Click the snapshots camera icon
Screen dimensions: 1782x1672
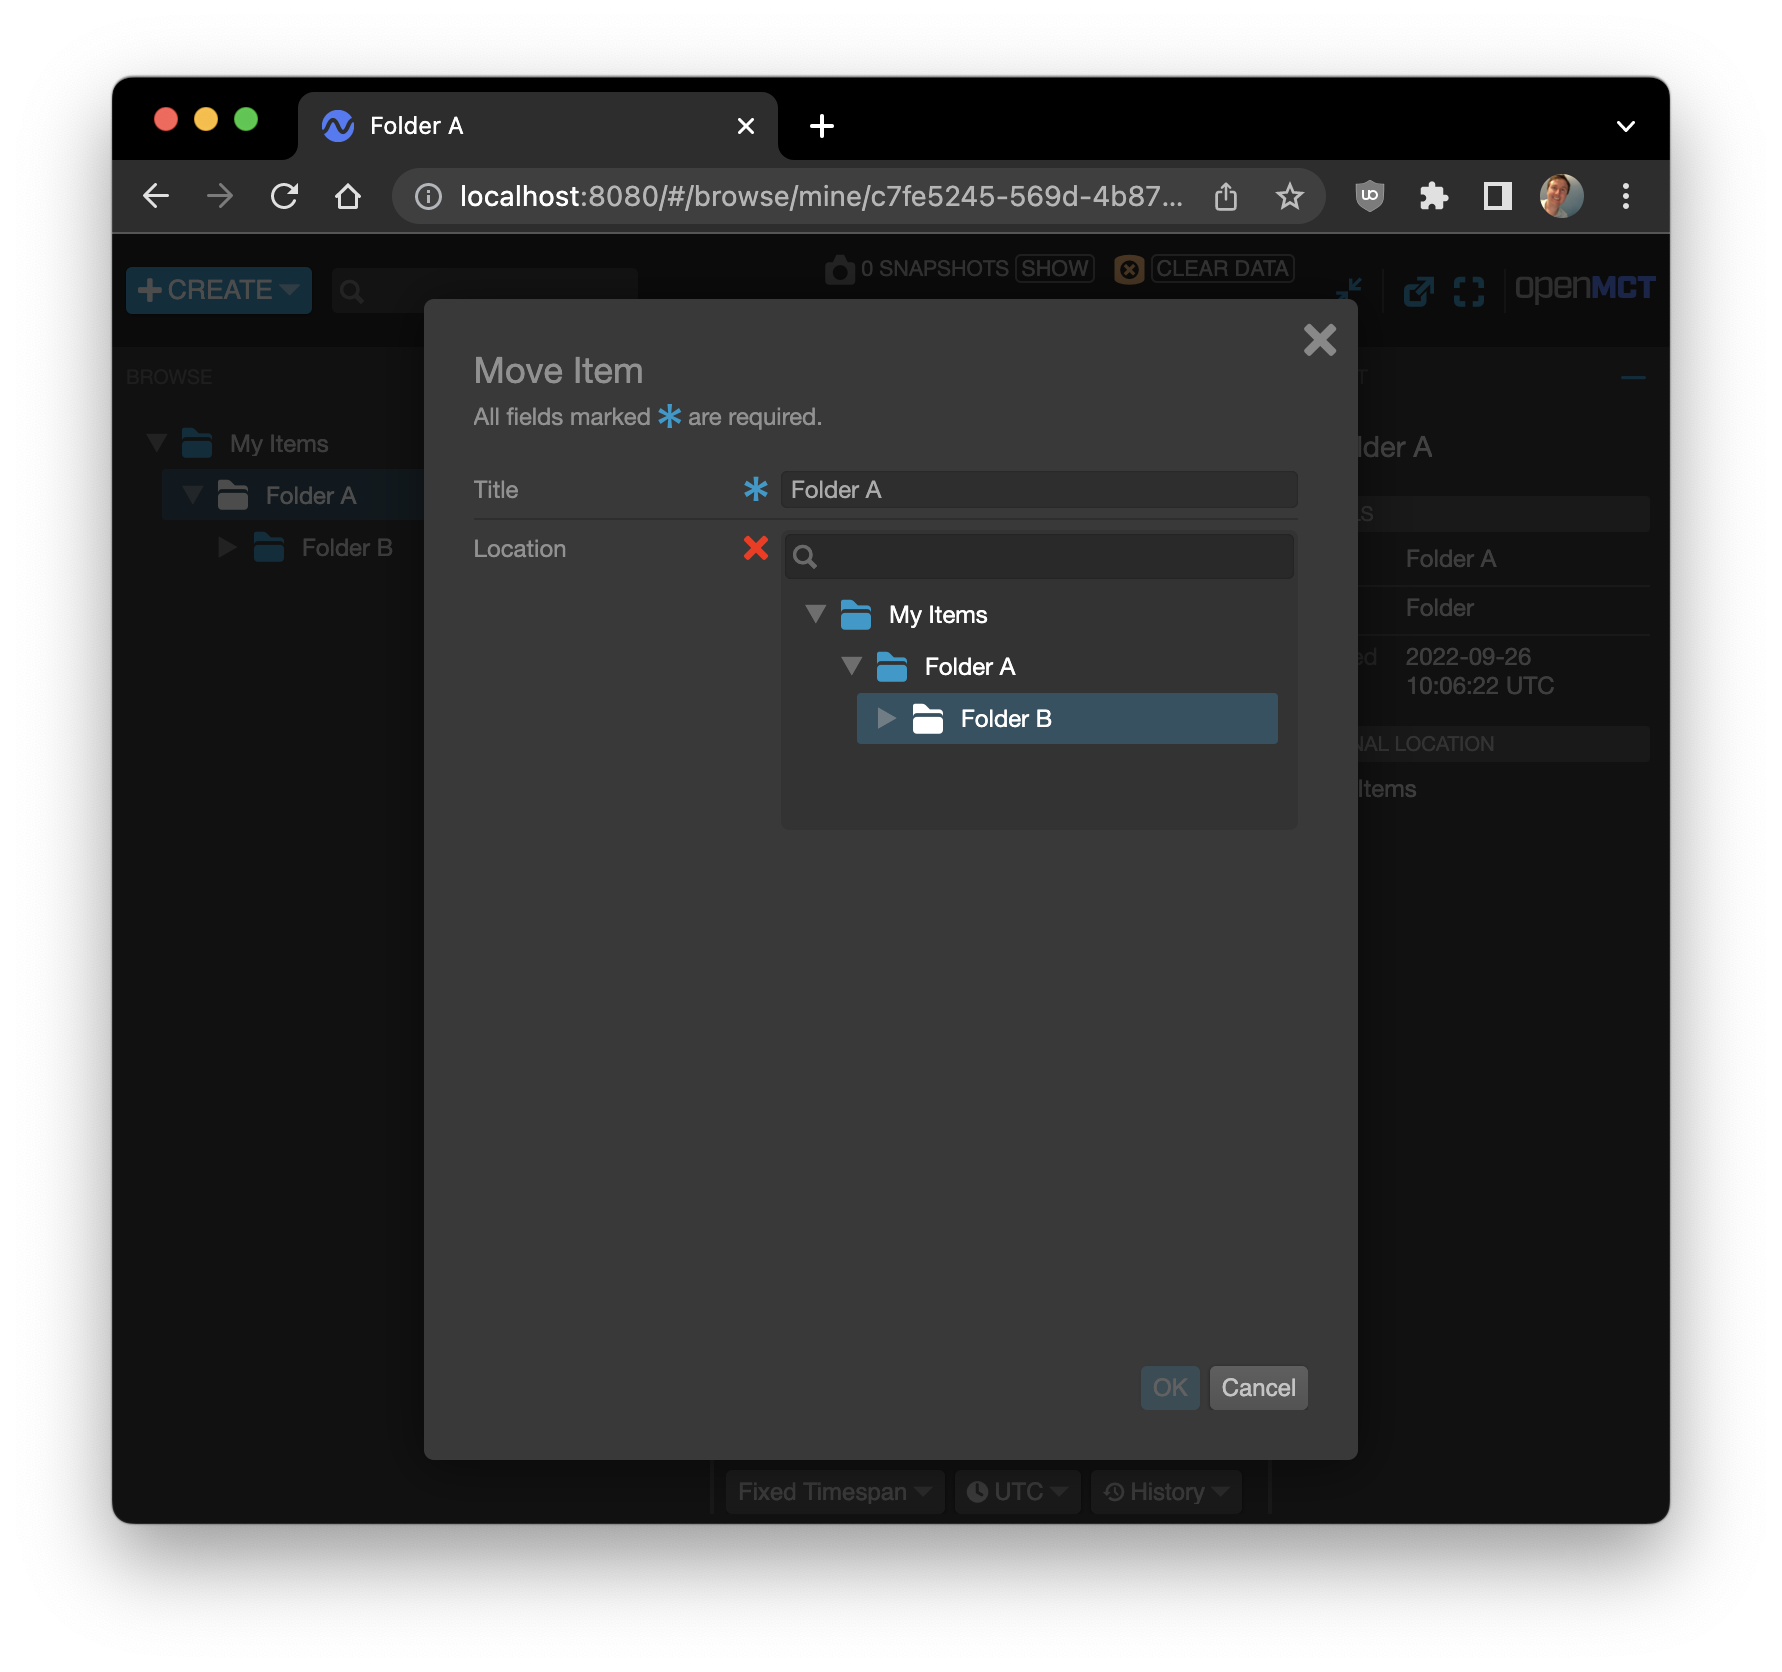840,268
